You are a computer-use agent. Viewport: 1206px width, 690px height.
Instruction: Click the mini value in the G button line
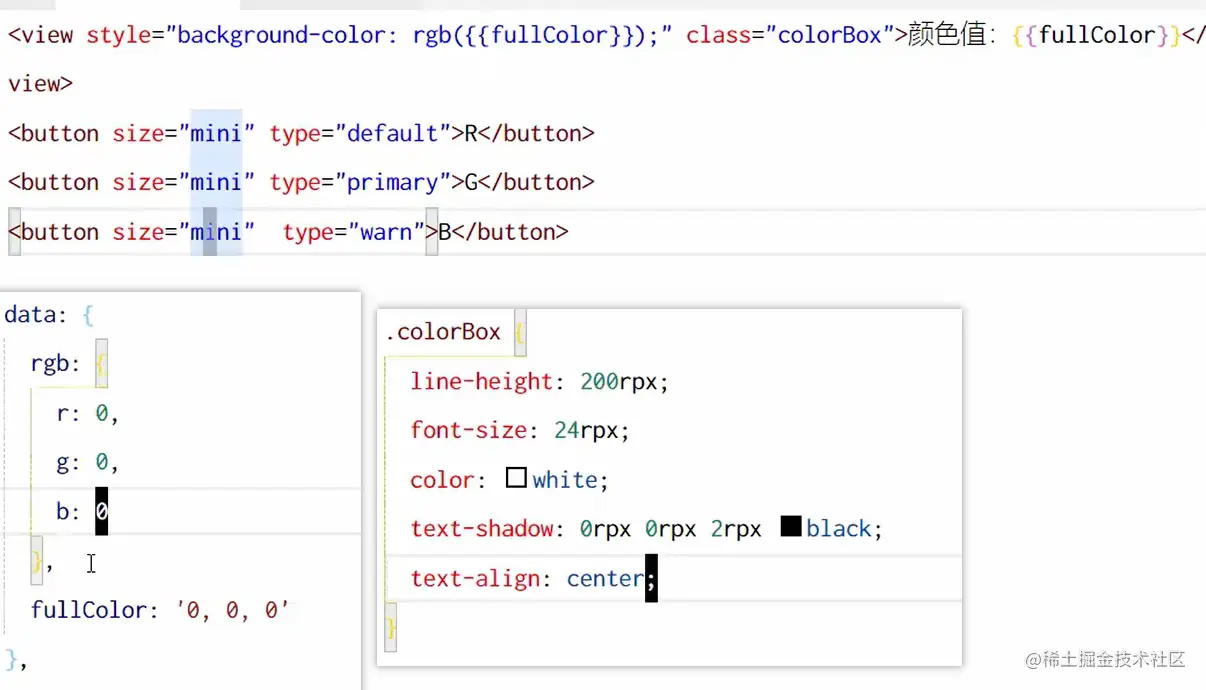216,182
